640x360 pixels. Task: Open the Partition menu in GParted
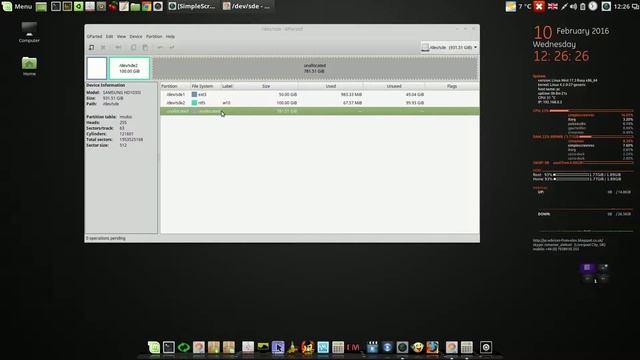click(154, 36)
